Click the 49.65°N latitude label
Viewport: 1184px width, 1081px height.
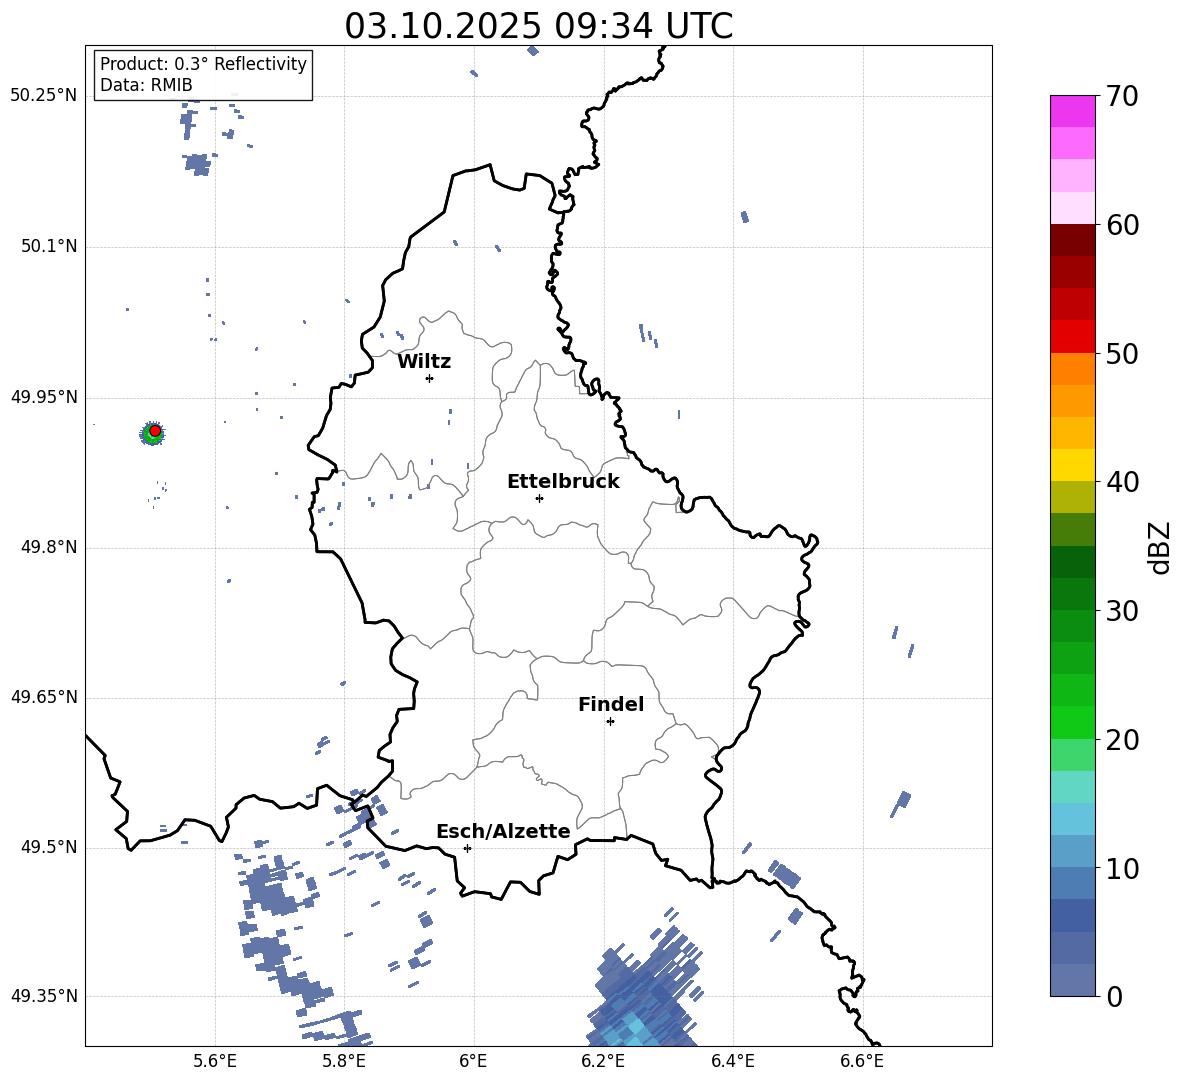point(44,697)
